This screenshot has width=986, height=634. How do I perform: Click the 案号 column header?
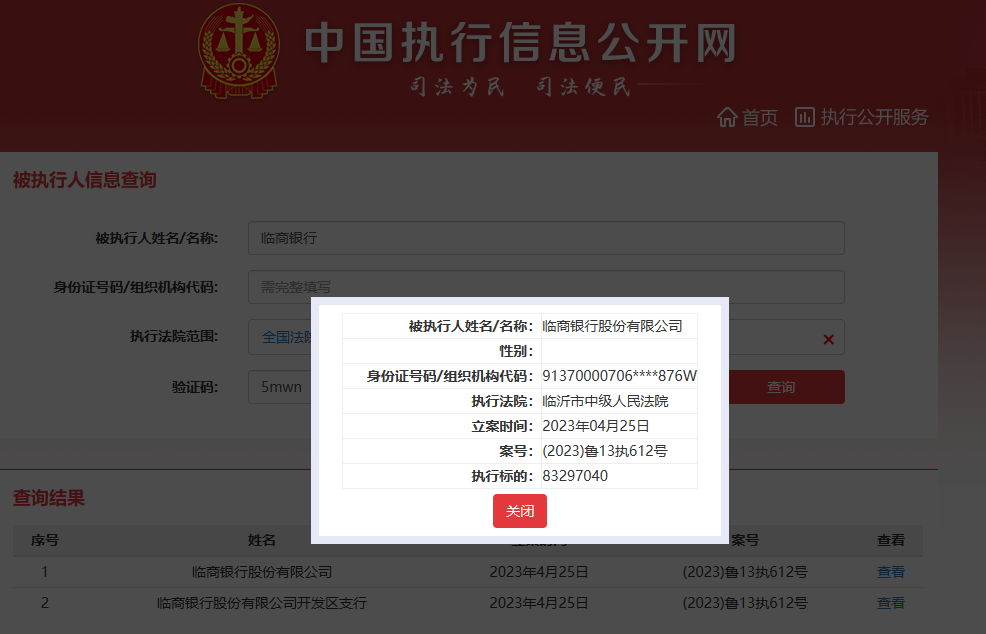click(x=745, y=540)
